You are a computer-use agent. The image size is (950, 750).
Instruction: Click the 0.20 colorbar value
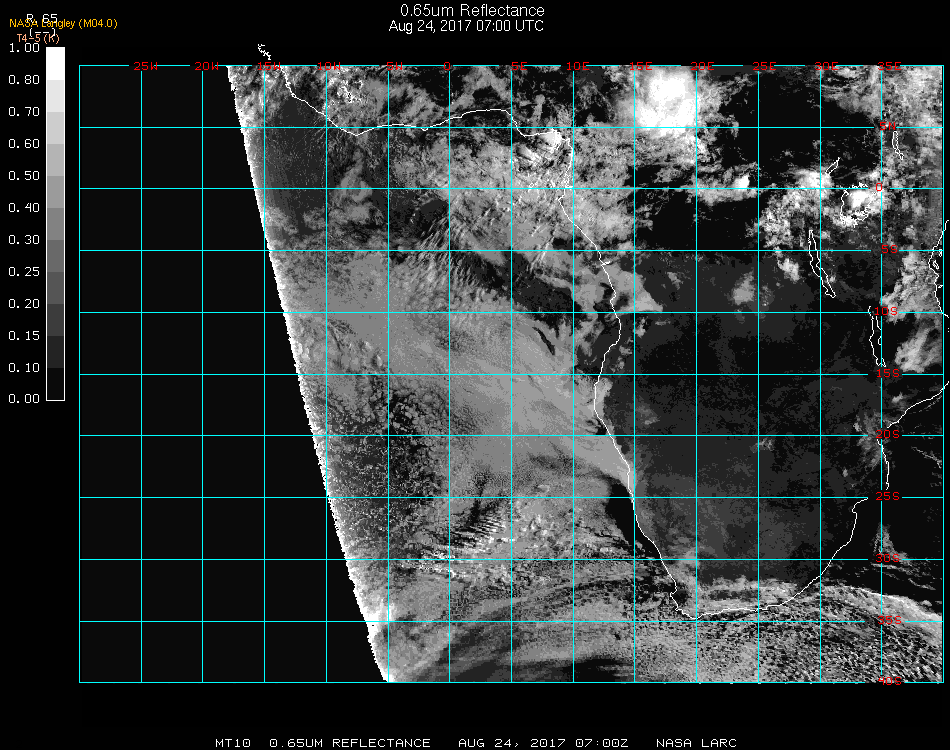pyautogui.click(x=24, y=304)
